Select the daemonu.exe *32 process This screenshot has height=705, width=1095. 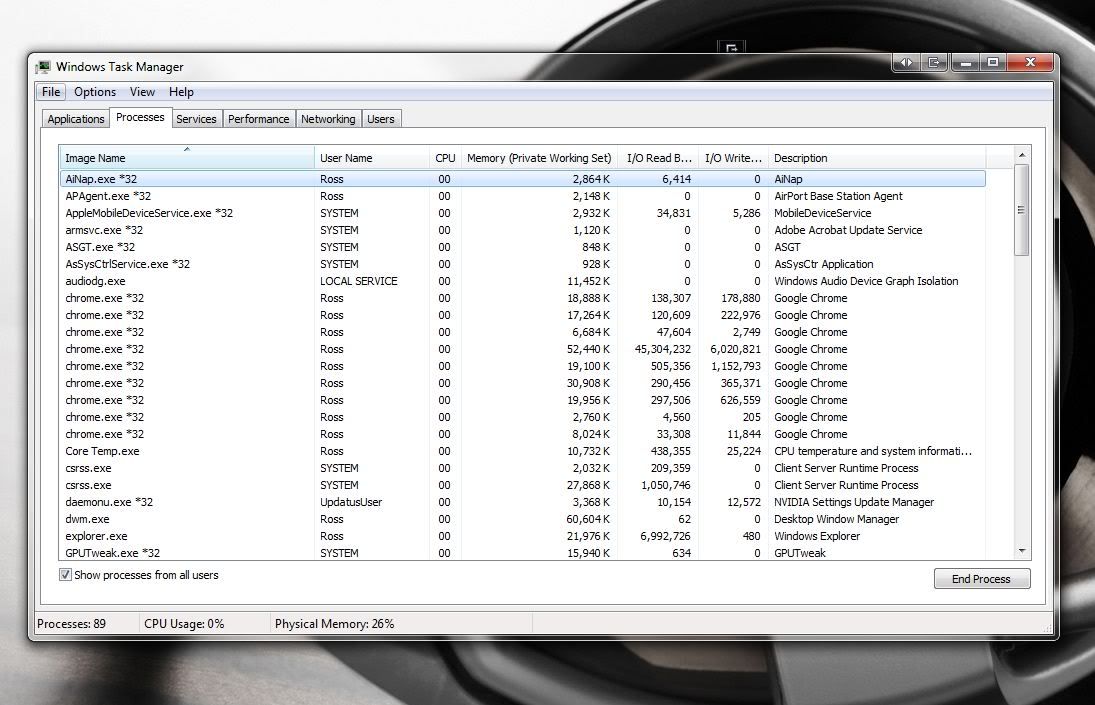(522, 502)
